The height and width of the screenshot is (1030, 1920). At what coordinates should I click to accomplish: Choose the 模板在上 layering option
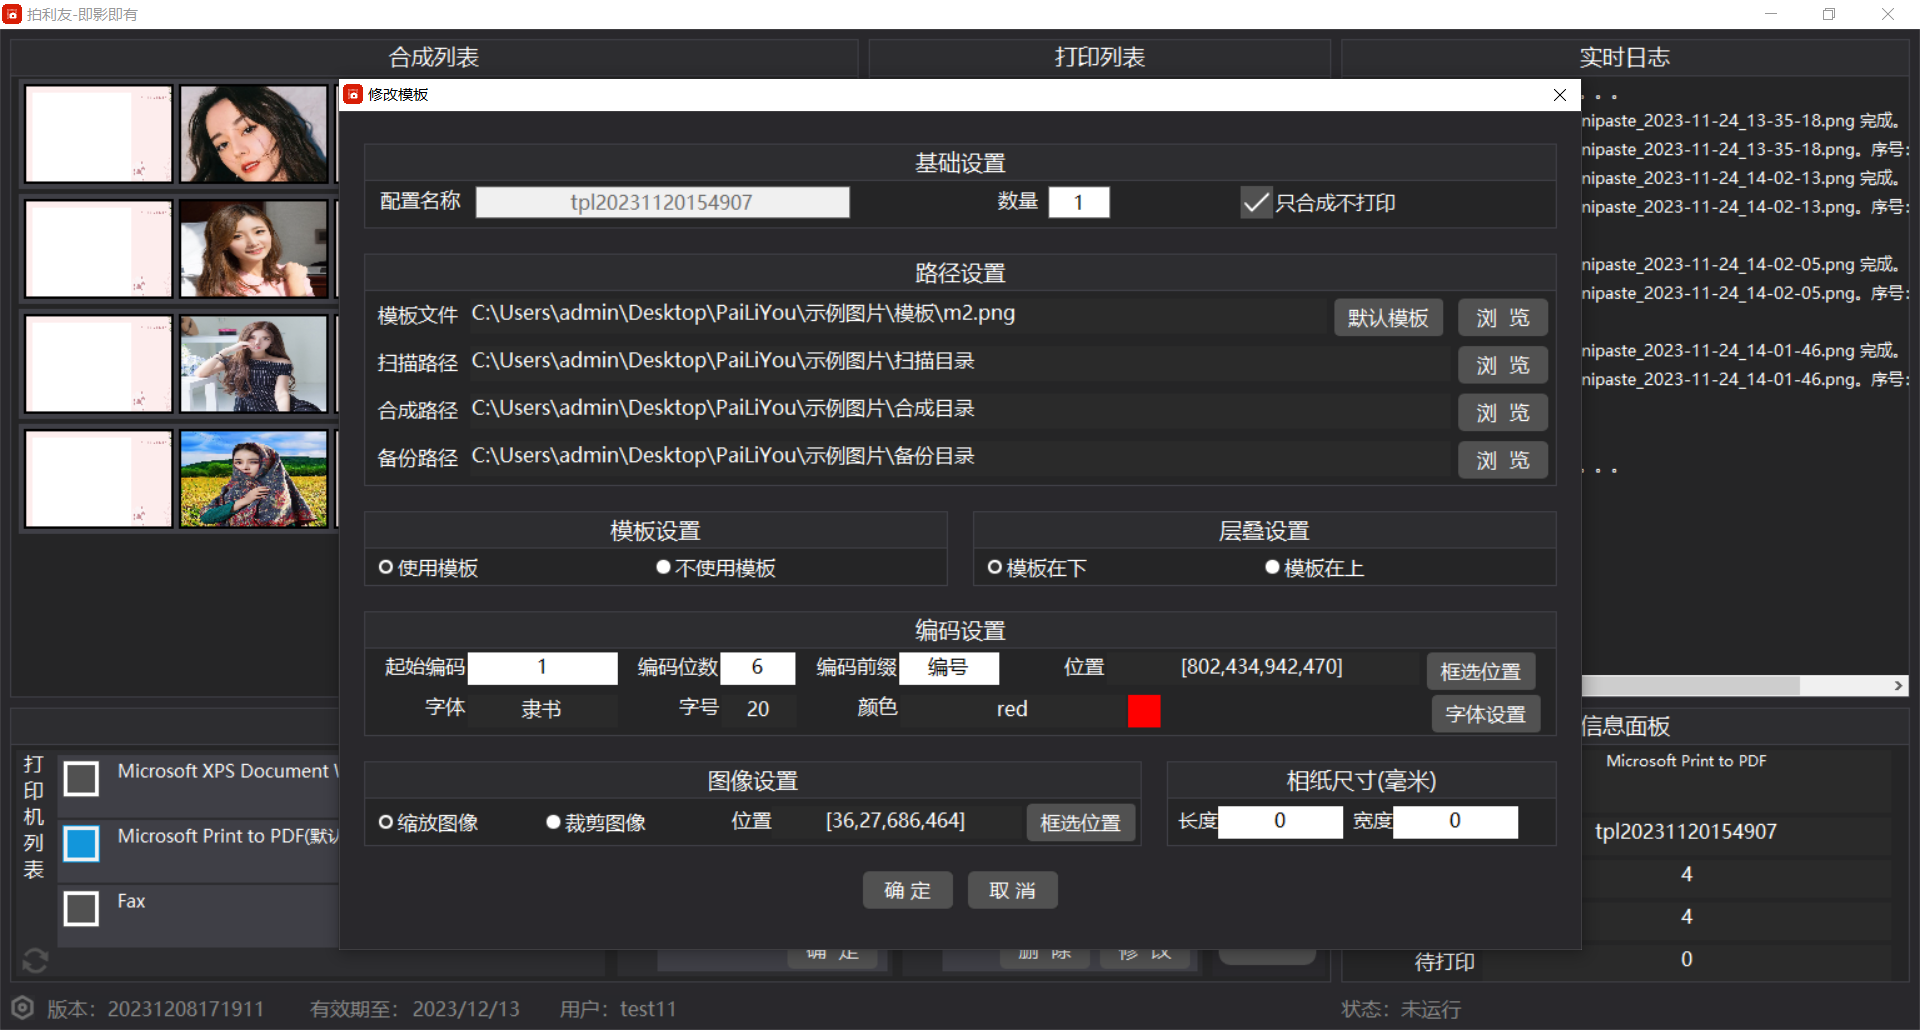[x=1272, y=568]
